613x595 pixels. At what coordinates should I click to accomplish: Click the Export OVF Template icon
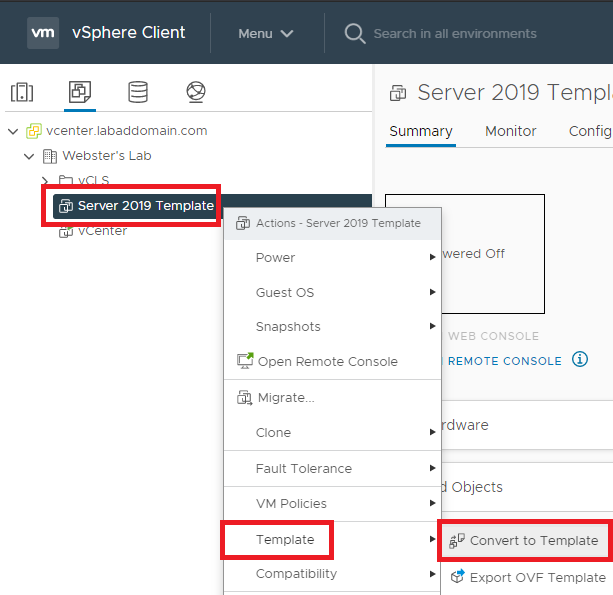click(x=458, y=577)
